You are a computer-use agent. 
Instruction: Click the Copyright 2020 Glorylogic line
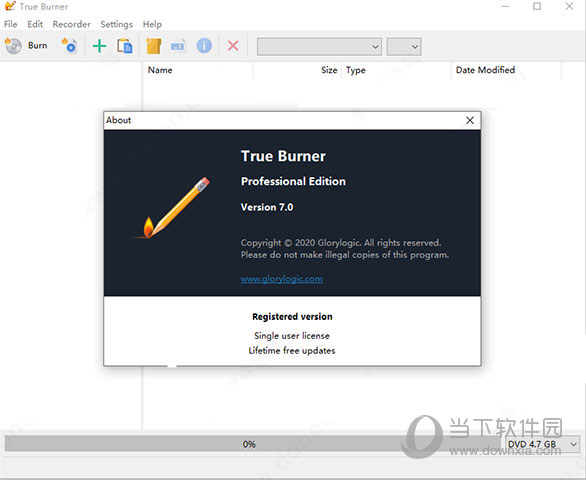pyautogui.click(x=341, y=243)
